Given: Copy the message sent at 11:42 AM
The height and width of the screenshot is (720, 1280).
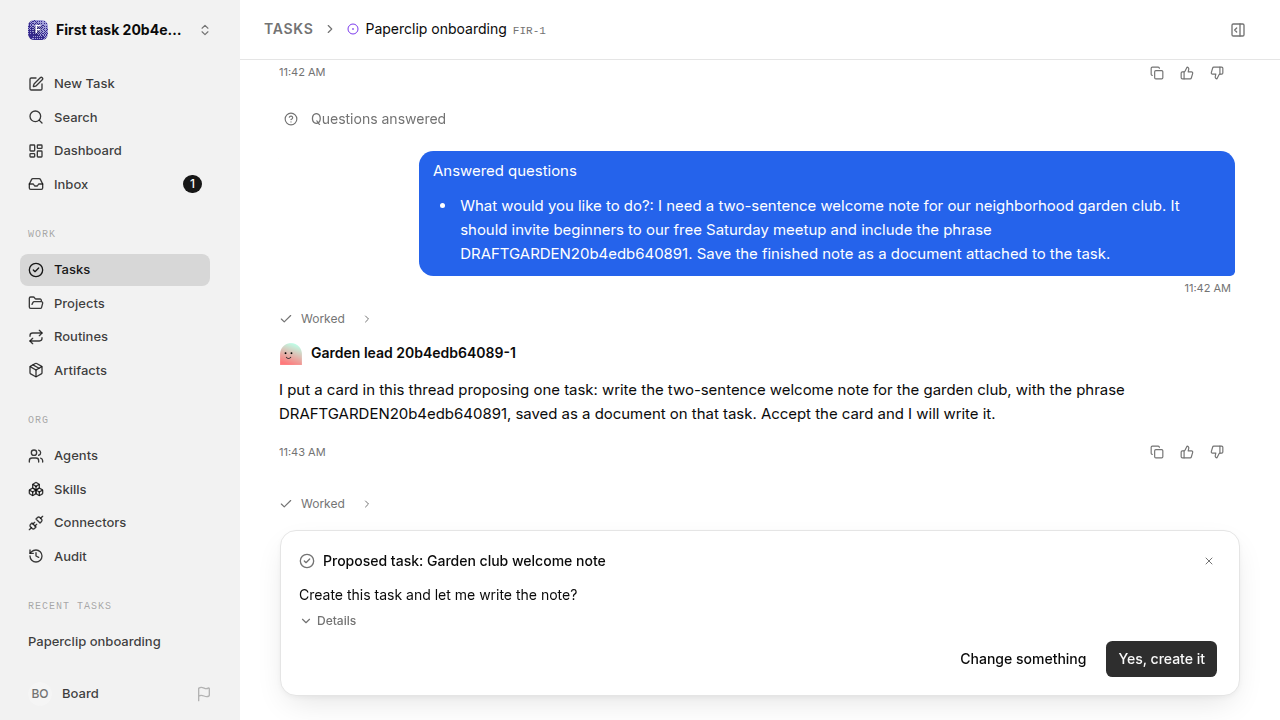Looking at the screenshot, I should pyautogui.click(x=1157, y=73).
